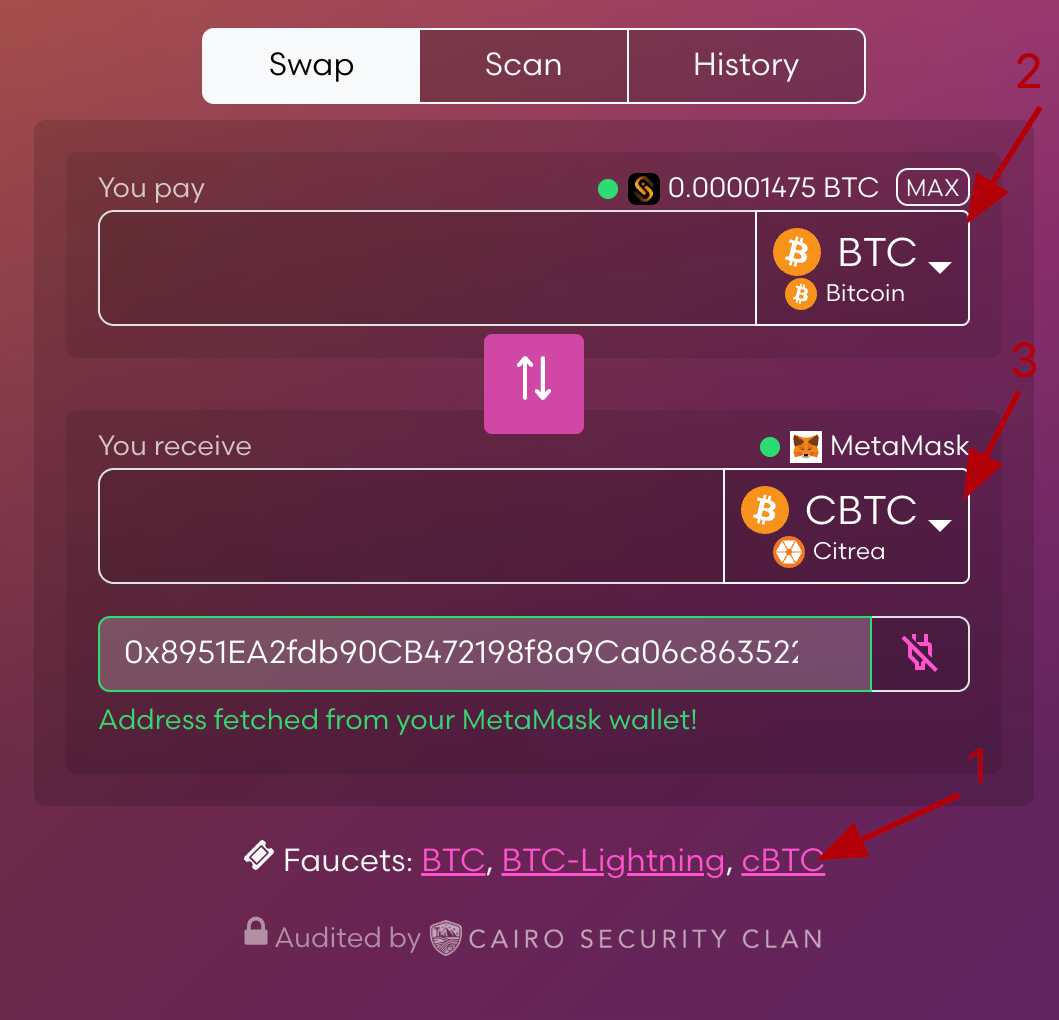Follow the cBTC faucet link
The width and height of the screenshot is (1059, 1020).
(x=783, y=860)
